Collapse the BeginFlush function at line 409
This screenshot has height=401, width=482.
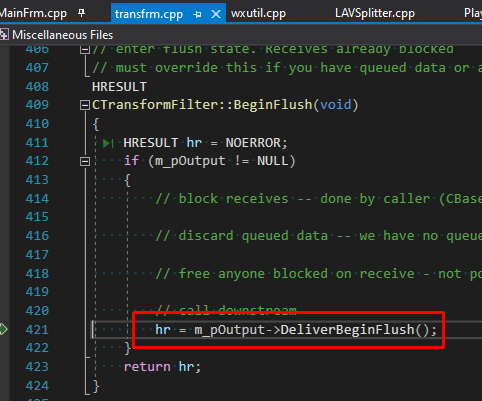[x=85, y=105]
